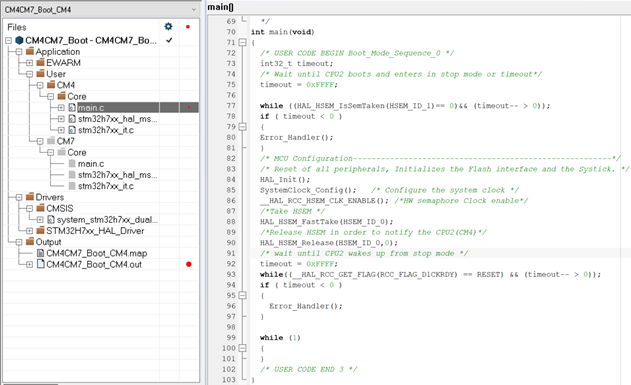The width and height of the screenshot is (631, 385).
Task: Collapse the greyed CM7 folder
Action: pyautogui.click(x=40, y=142)
